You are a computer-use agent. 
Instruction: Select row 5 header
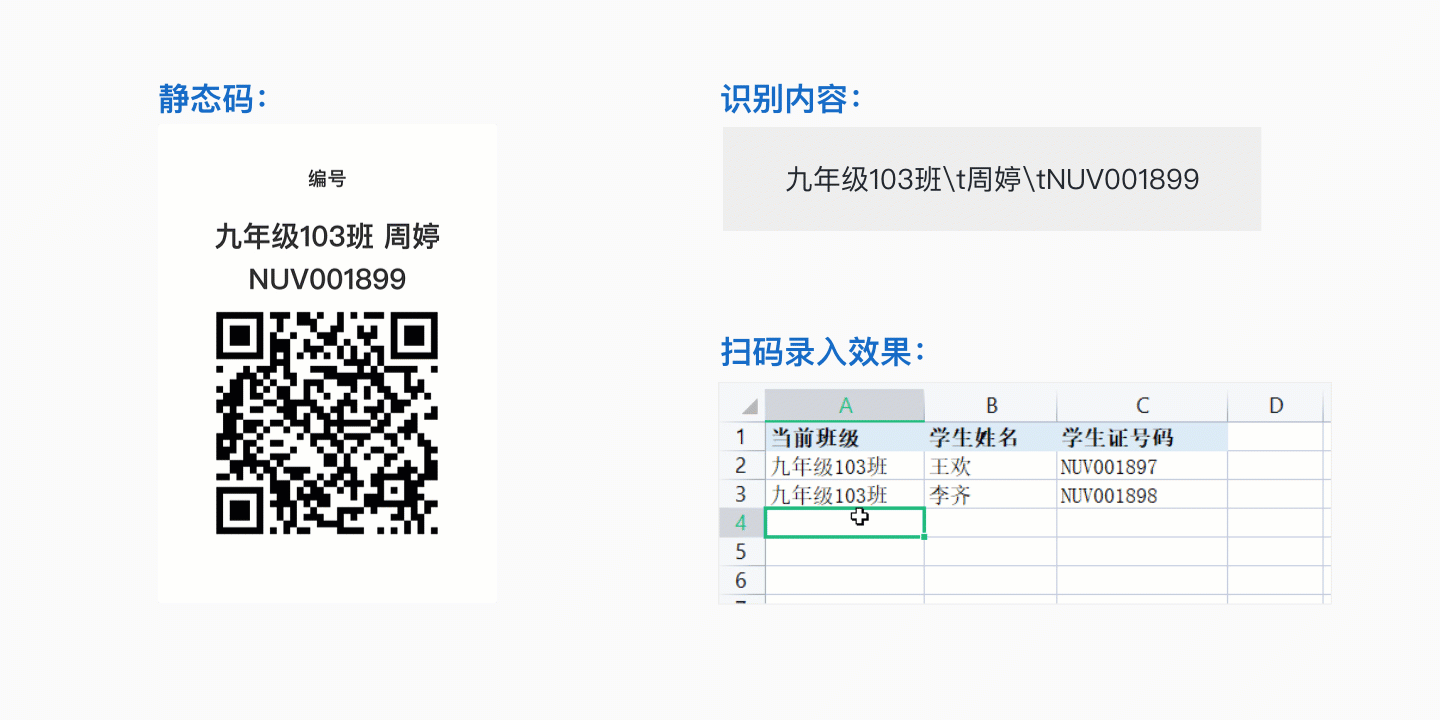tap(741, 552)
